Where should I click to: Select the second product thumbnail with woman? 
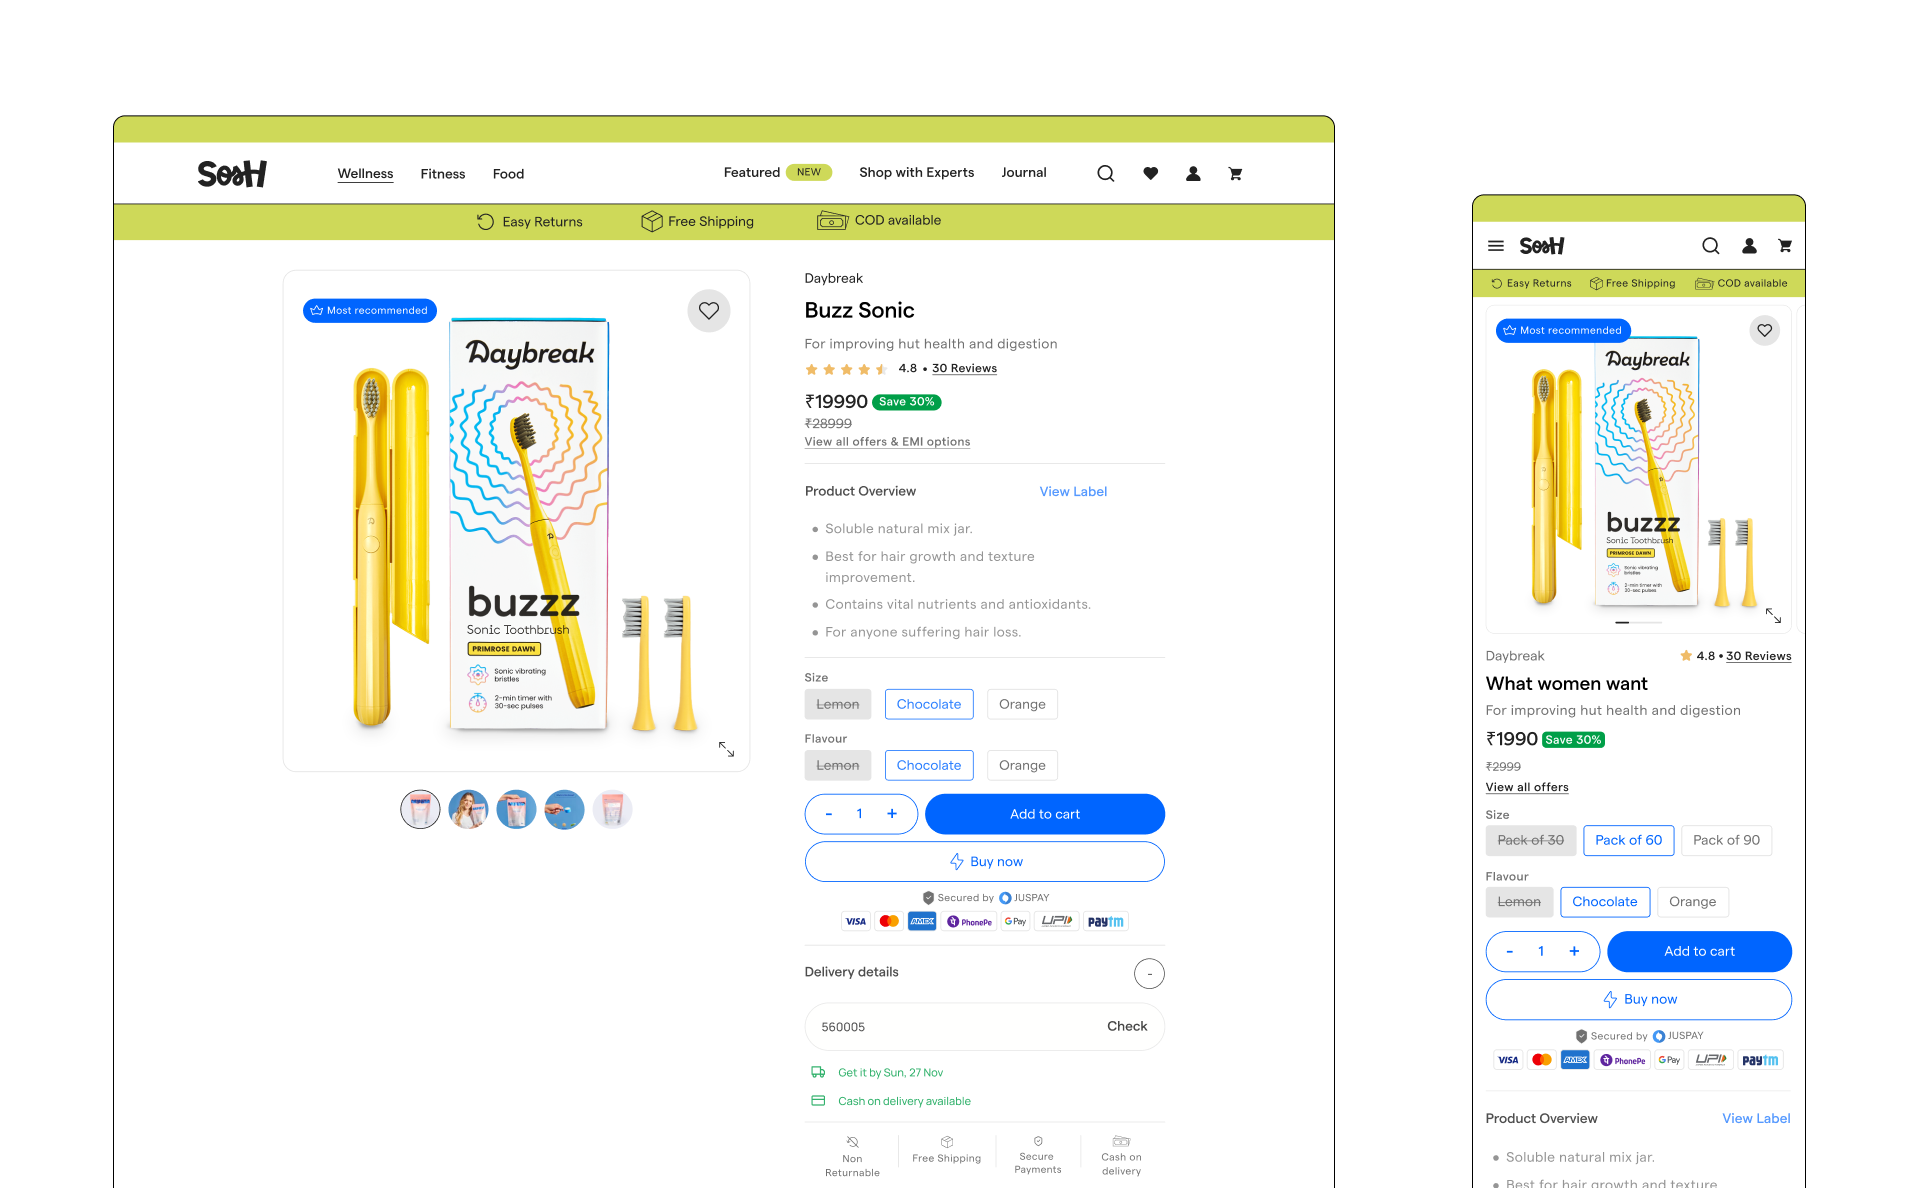click(x=468, y=809)
